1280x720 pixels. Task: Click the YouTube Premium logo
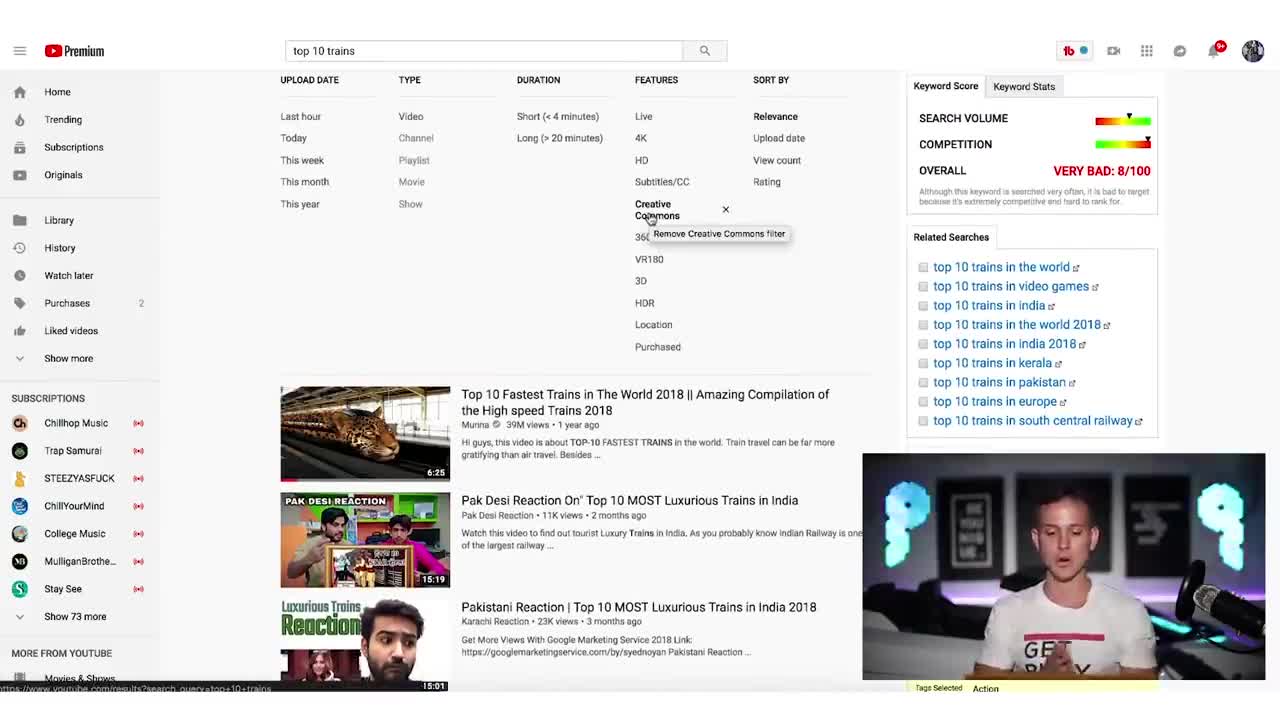pyautogui.click(x=74, y=51)
